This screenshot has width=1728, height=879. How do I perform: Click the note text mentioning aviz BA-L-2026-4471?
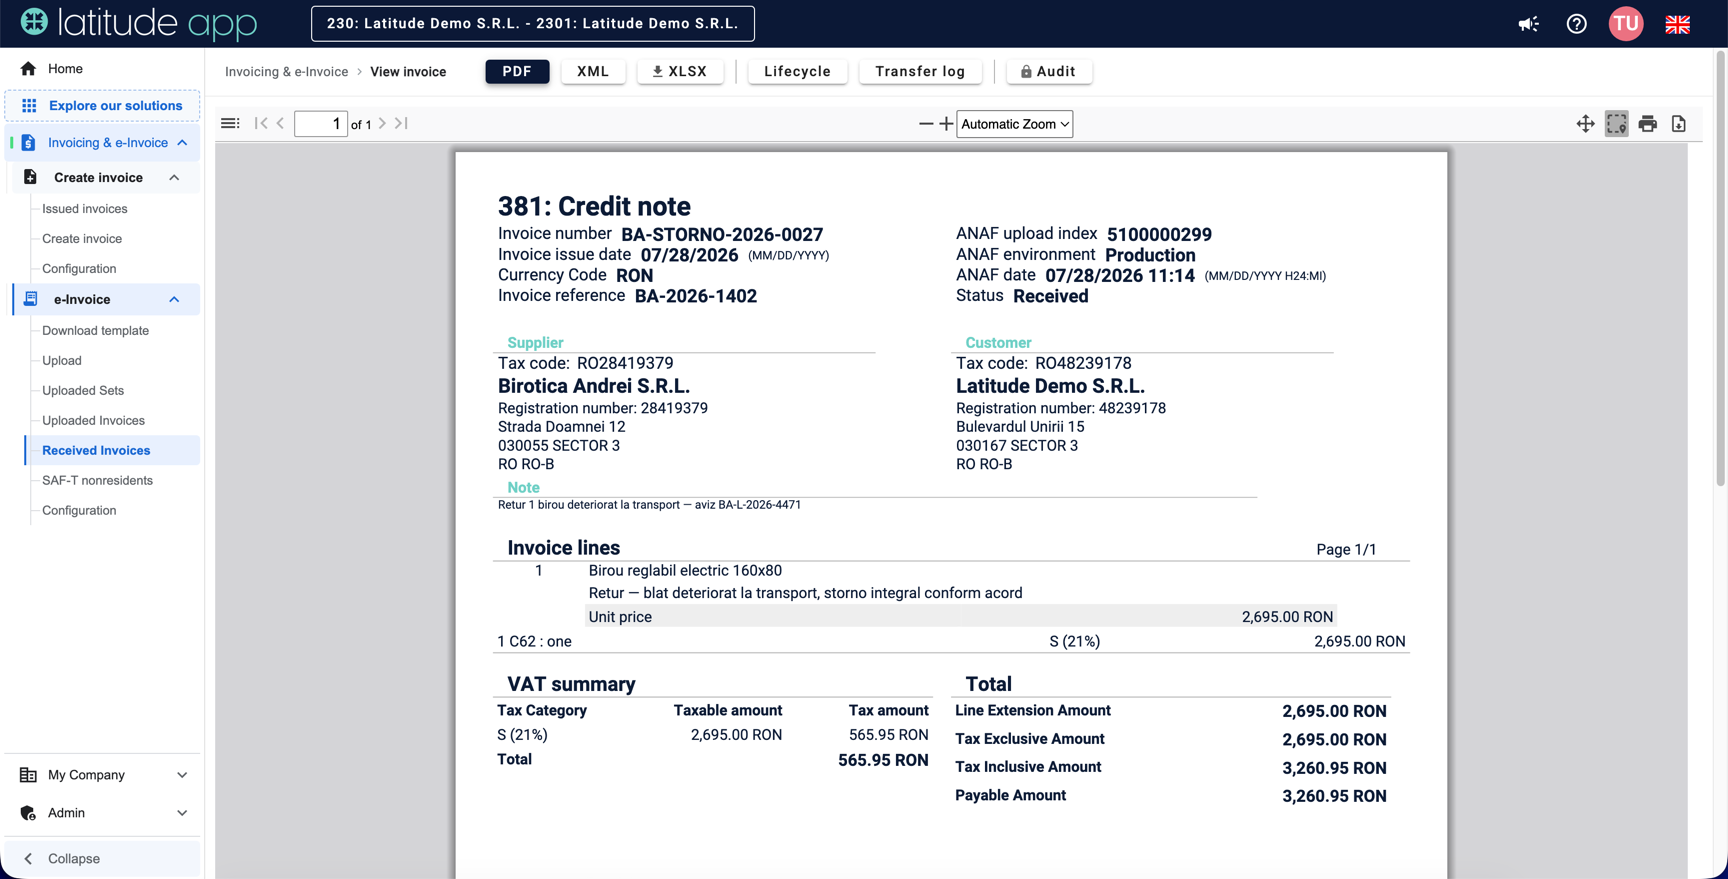tap(649, 505)
